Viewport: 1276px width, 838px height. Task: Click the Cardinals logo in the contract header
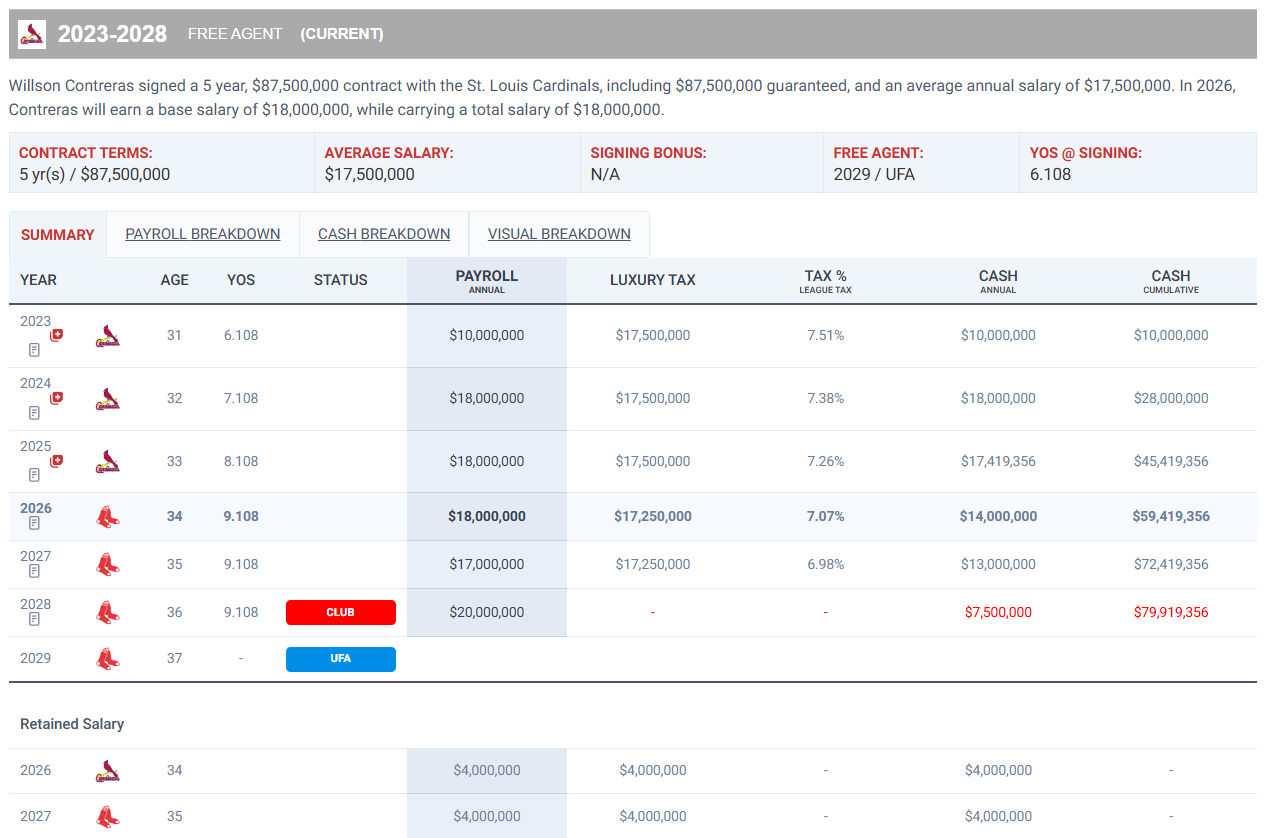point(32,35)
